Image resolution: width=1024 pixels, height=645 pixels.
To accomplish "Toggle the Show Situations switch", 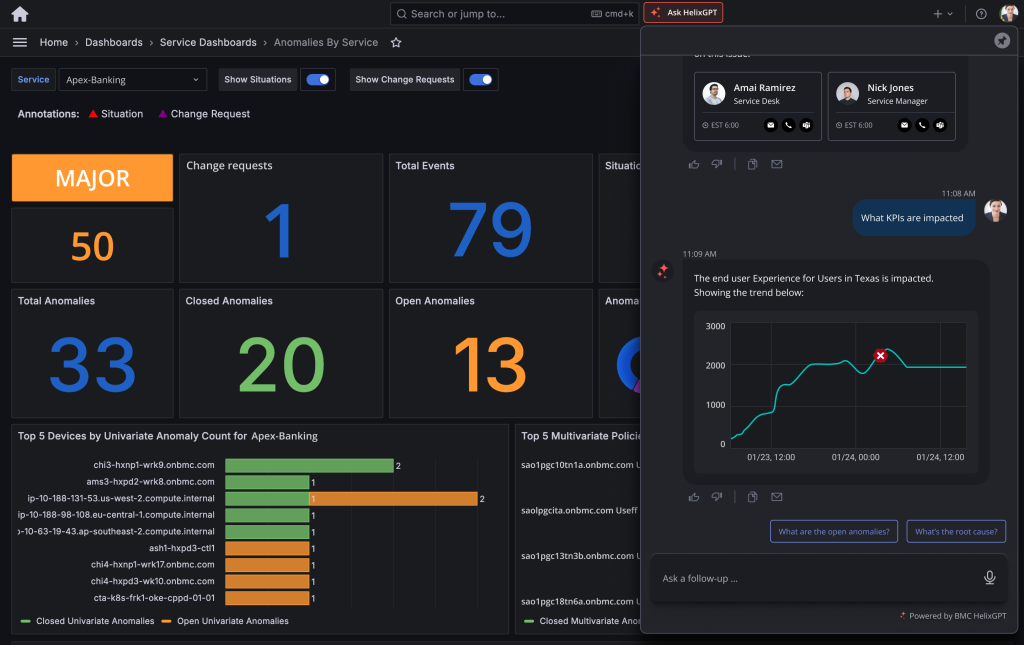I will tap(318, 80).
